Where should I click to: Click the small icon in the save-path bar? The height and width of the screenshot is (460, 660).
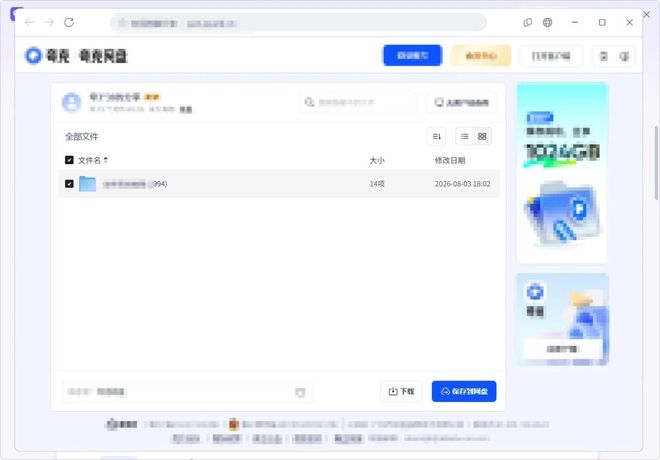point(300,393)
